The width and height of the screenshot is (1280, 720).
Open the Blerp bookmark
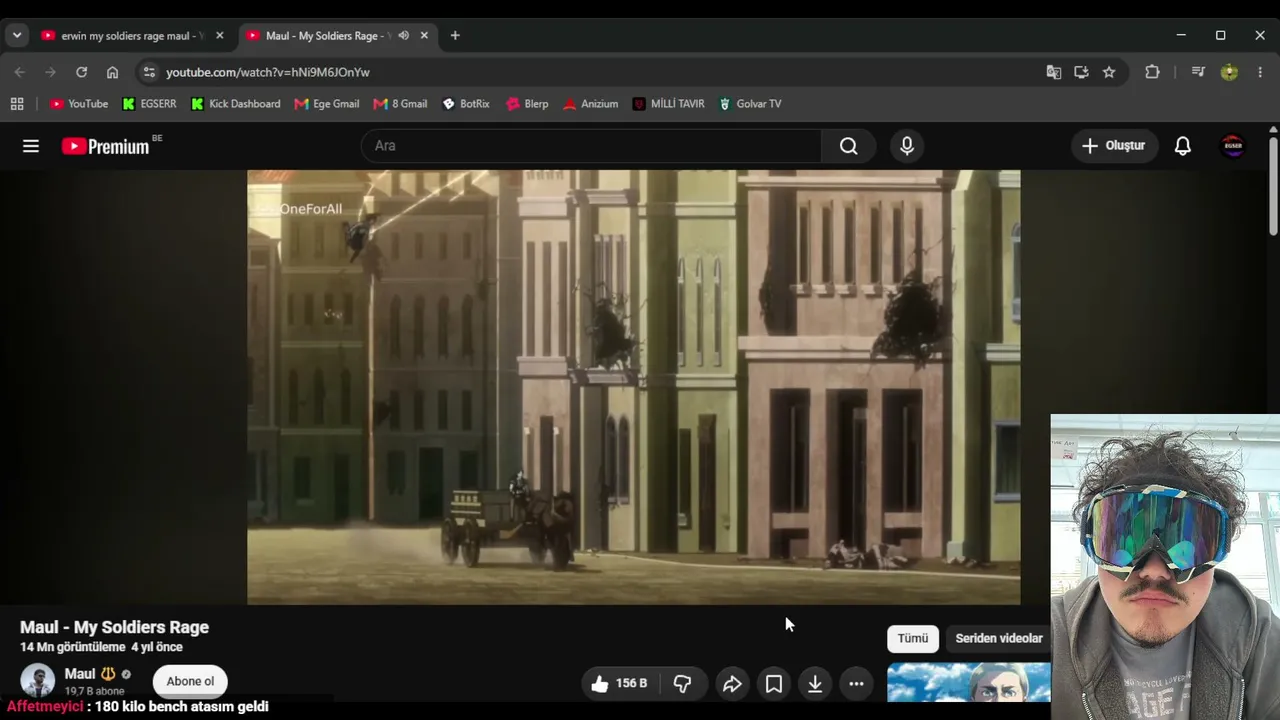(x=527, y=104)
